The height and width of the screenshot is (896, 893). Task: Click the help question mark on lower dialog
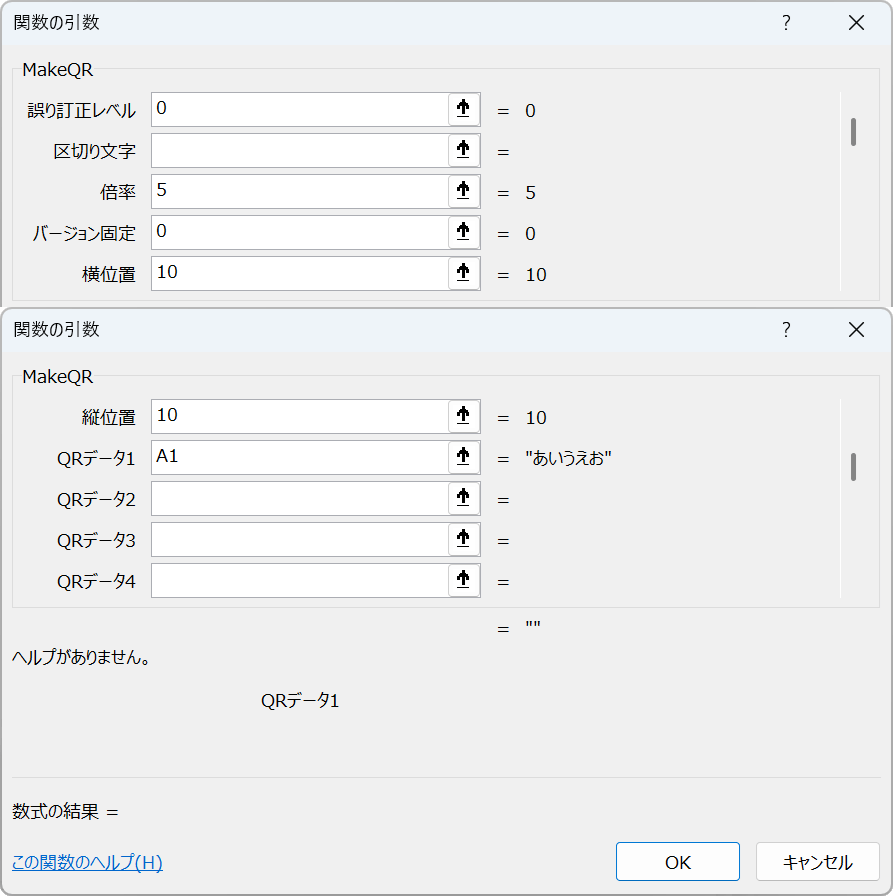786,329
